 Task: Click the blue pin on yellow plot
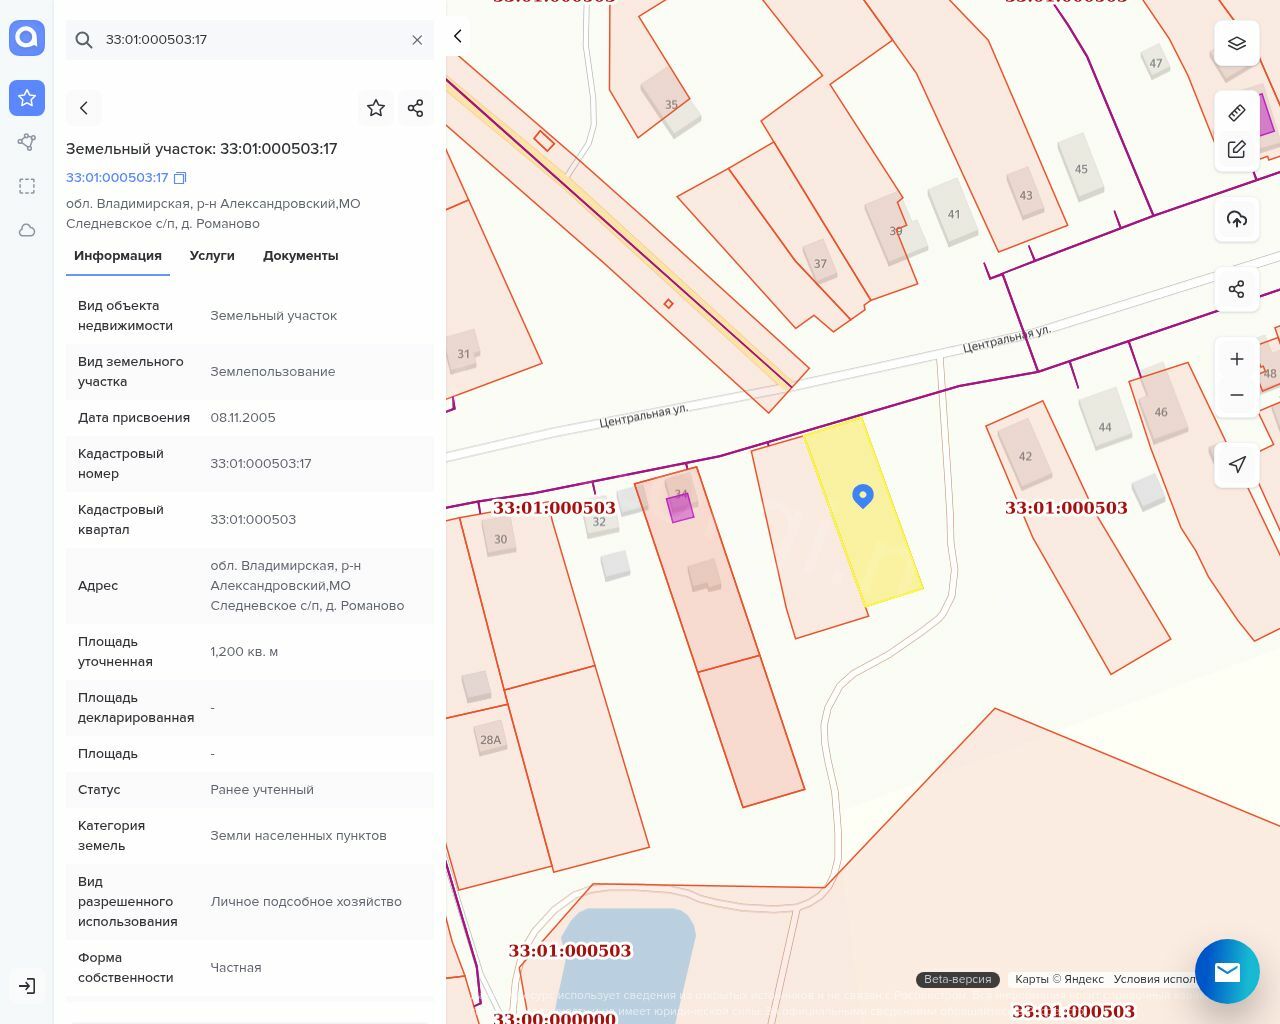863,495
